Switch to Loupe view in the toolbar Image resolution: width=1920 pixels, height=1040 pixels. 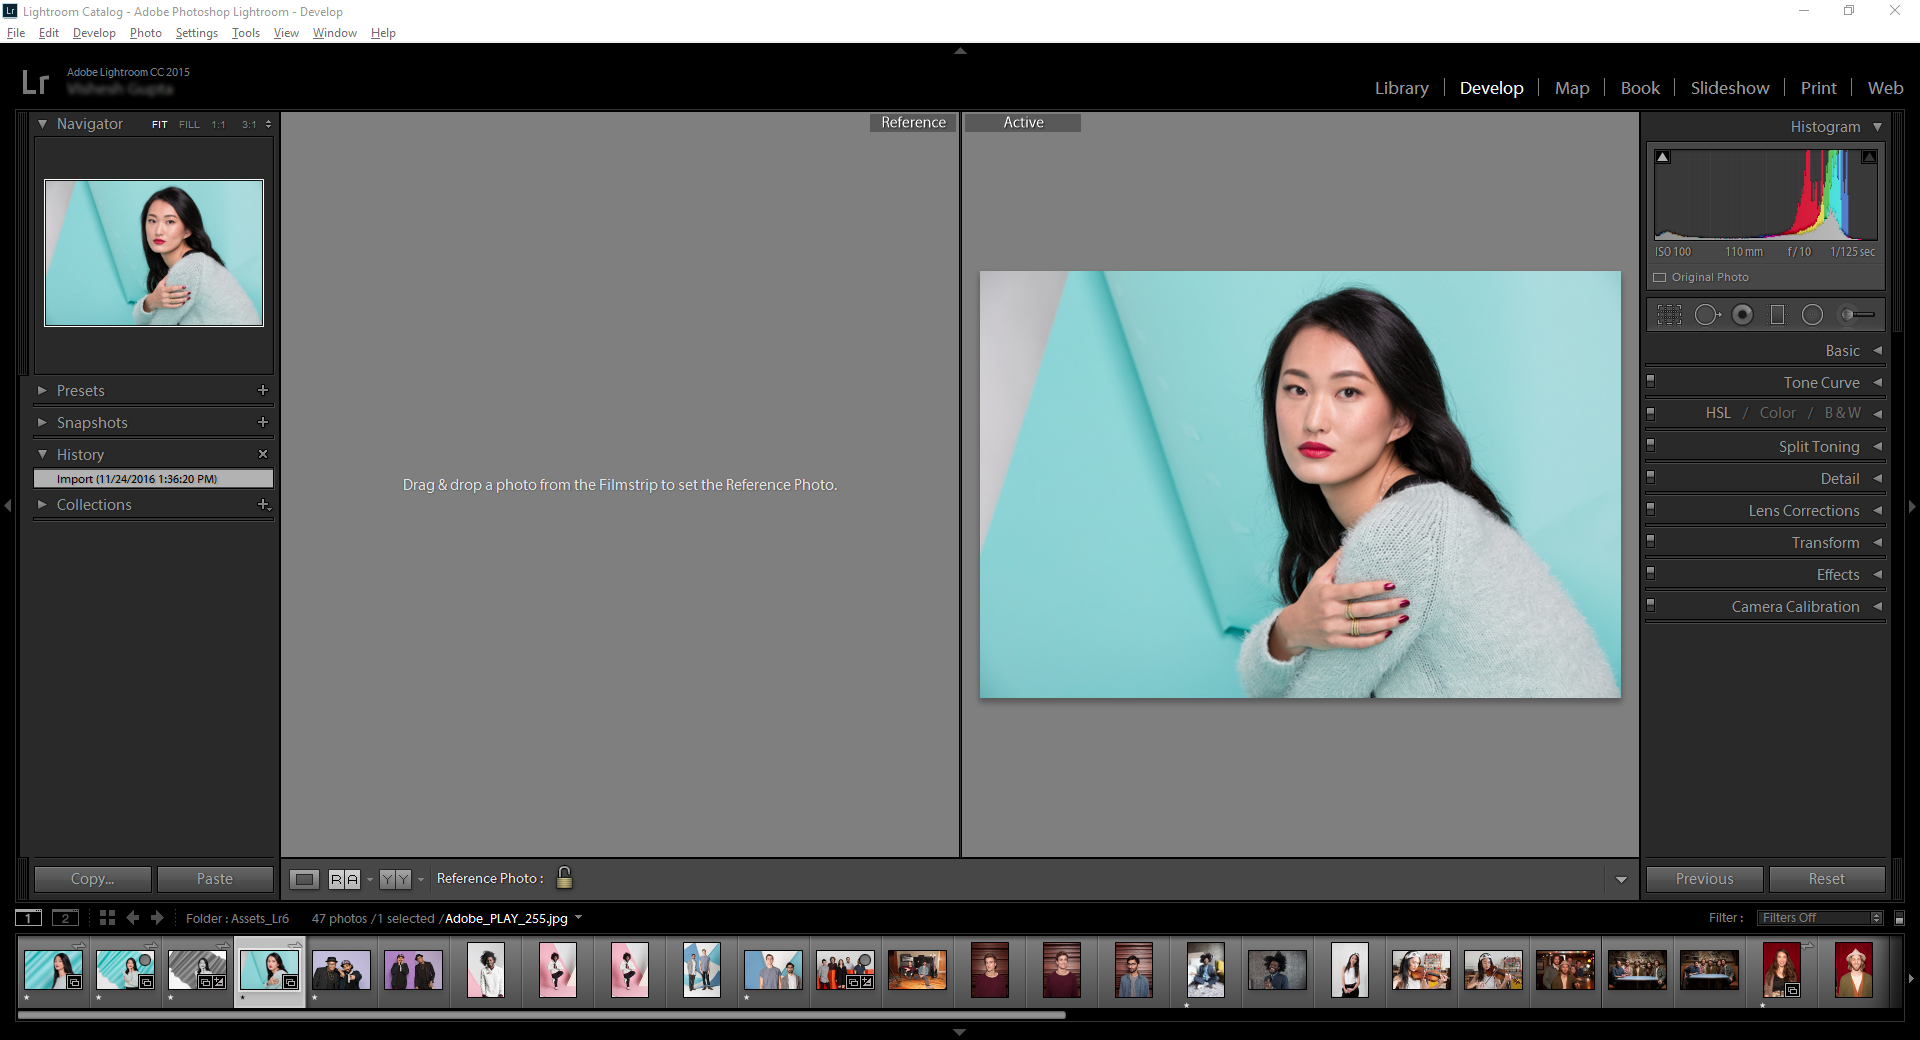pyautogui.click(x=303, y=878)
